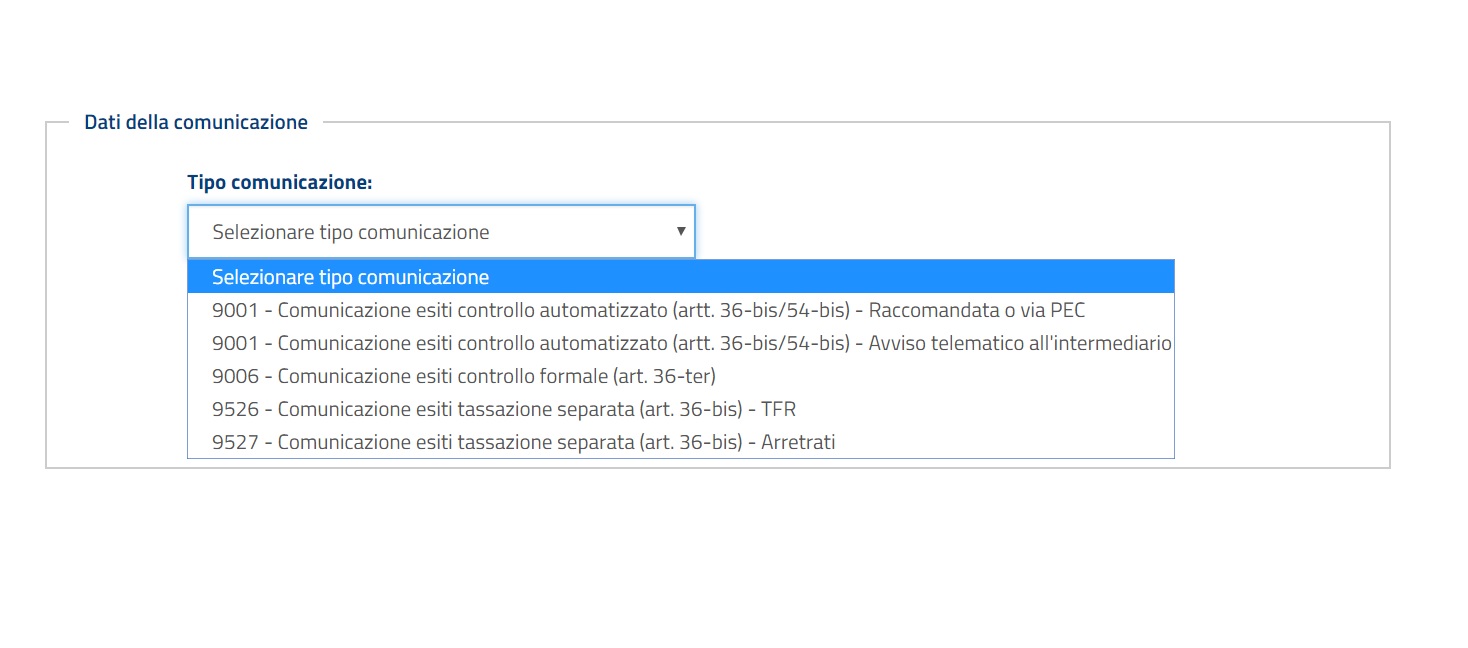Viewport: 1468px width, 648px height.
Task: Click the 'Tipo comunicazione:' field label
Action: [x=280, y=183]
